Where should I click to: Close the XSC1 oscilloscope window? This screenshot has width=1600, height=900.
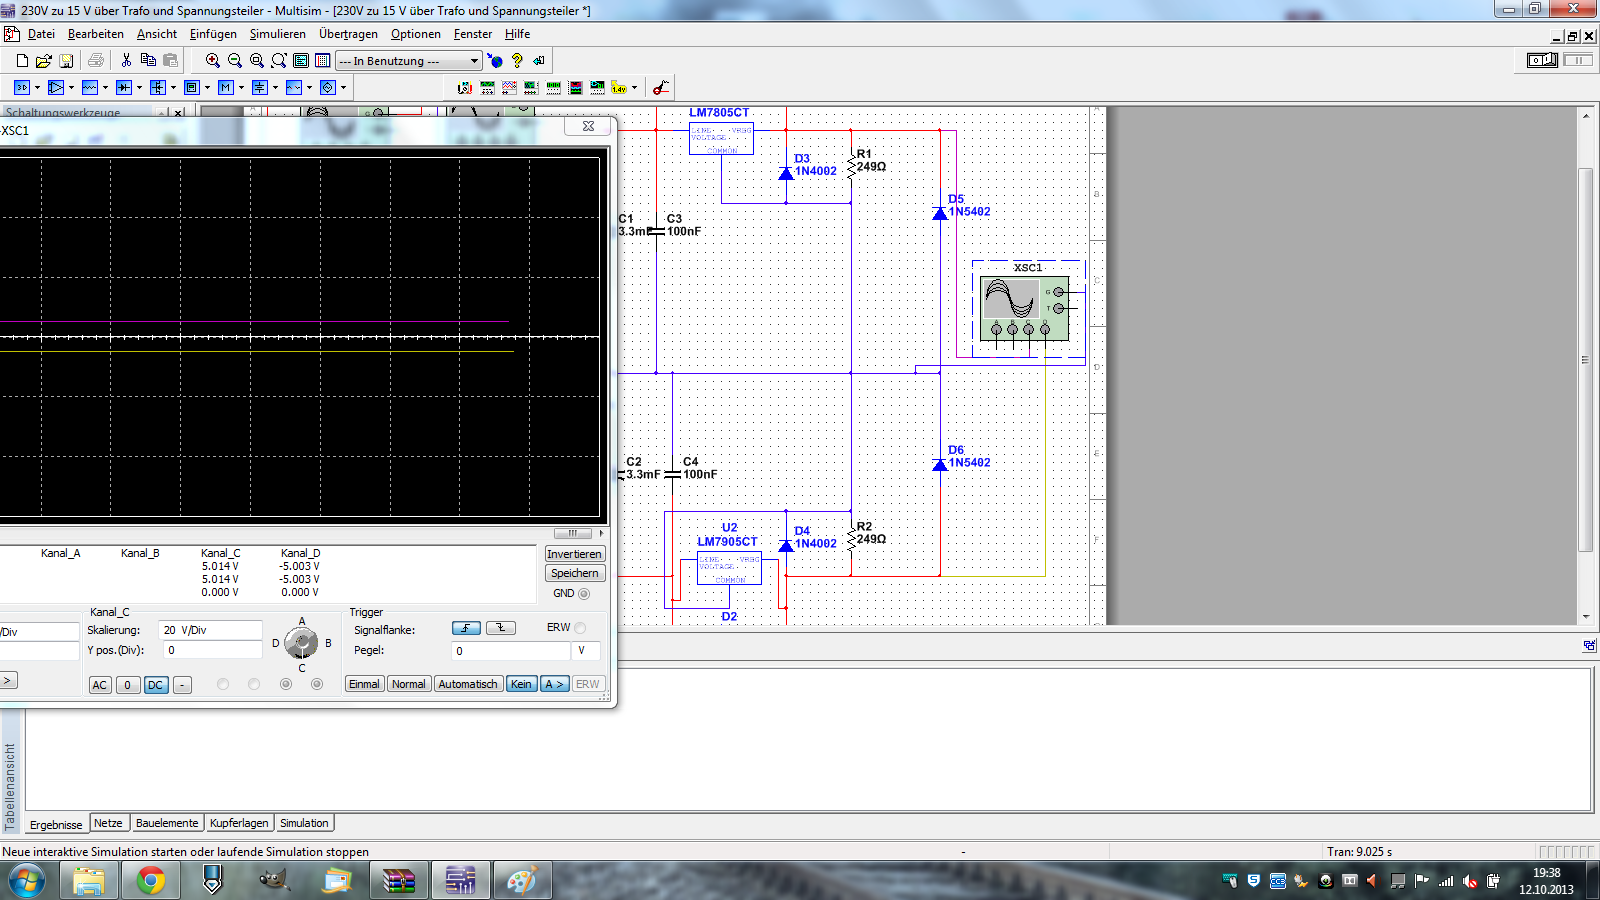(588, 126)
